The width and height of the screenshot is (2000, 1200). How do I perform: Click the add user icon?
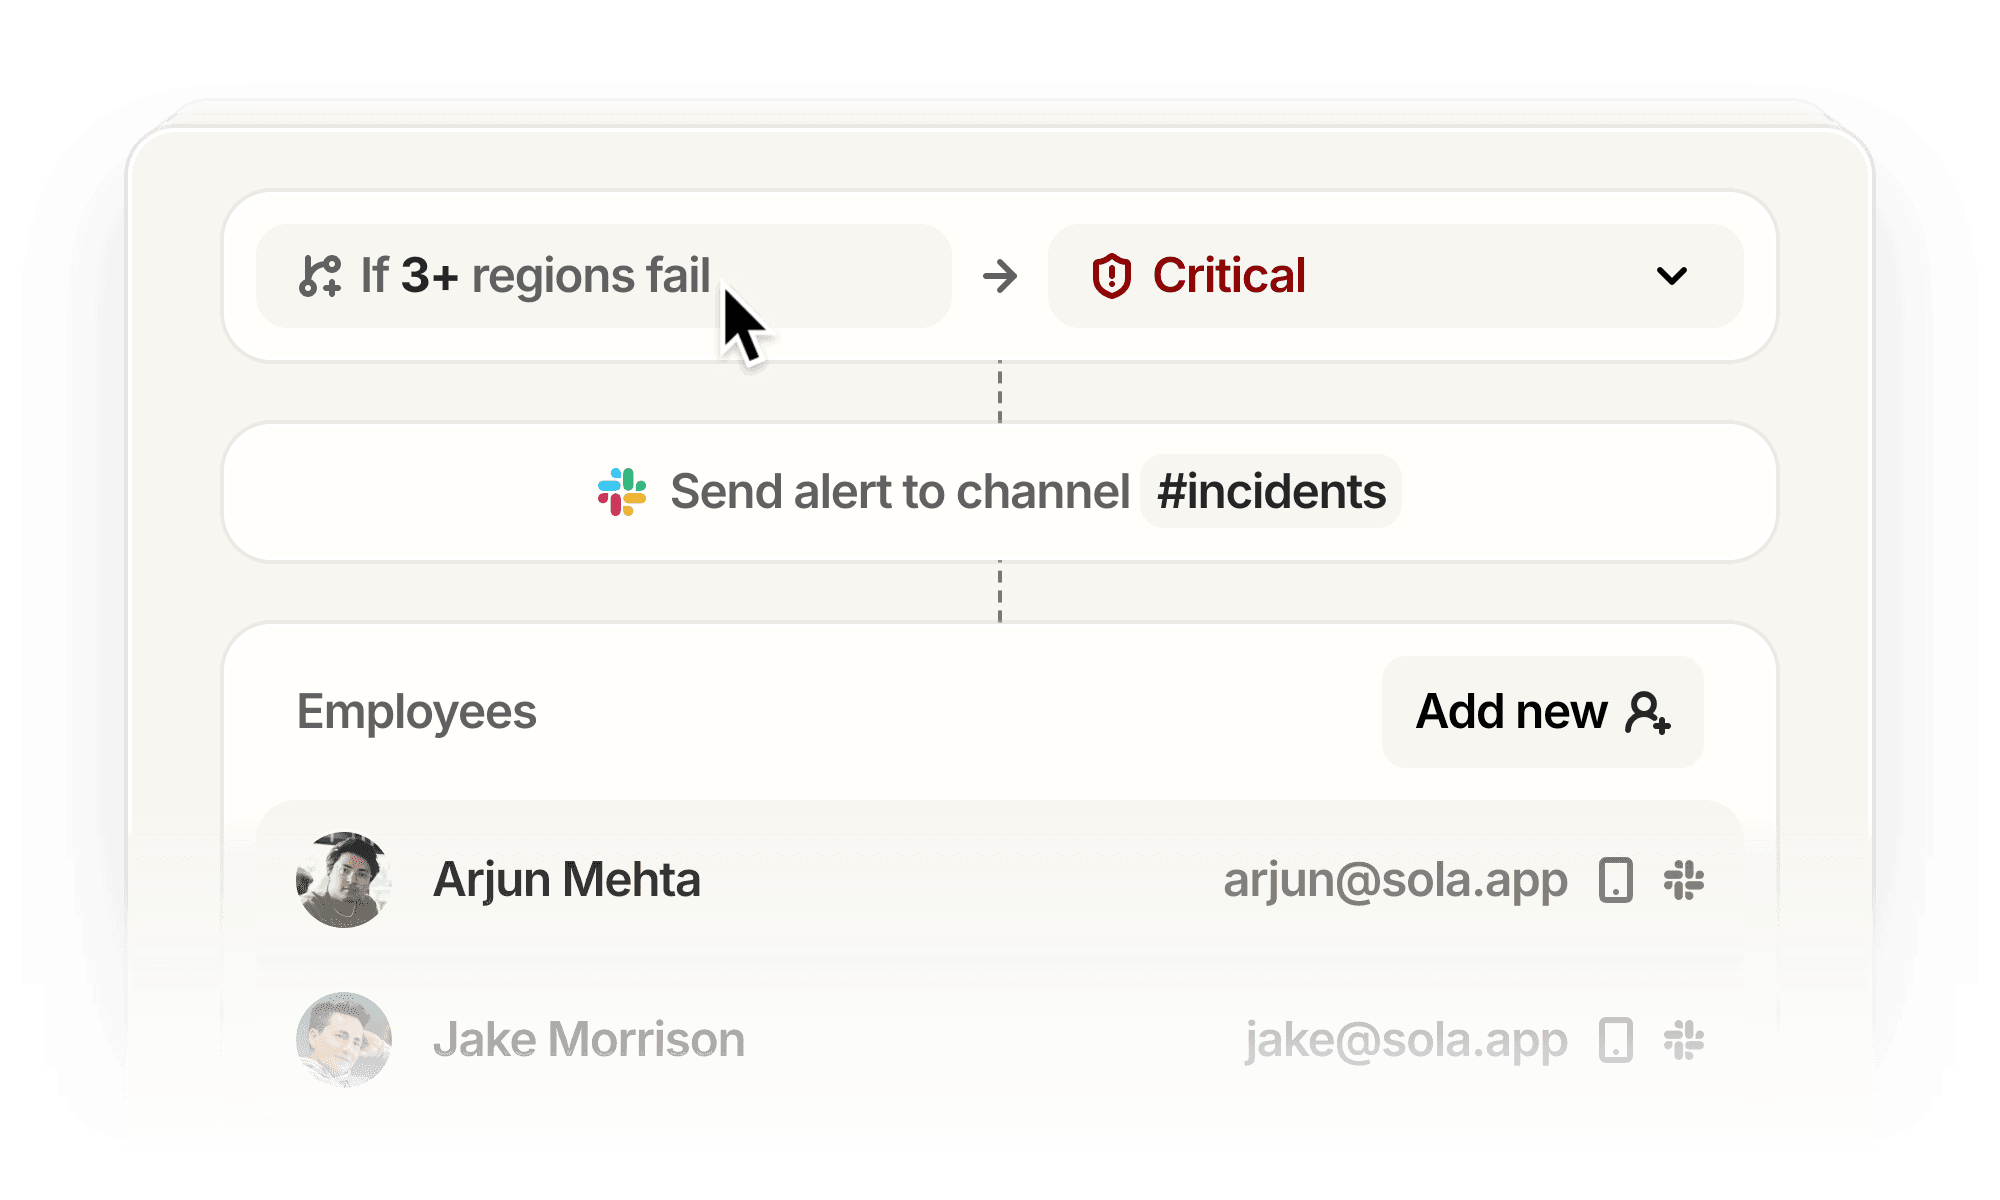pyautogui.click(x=1648, y=713)
